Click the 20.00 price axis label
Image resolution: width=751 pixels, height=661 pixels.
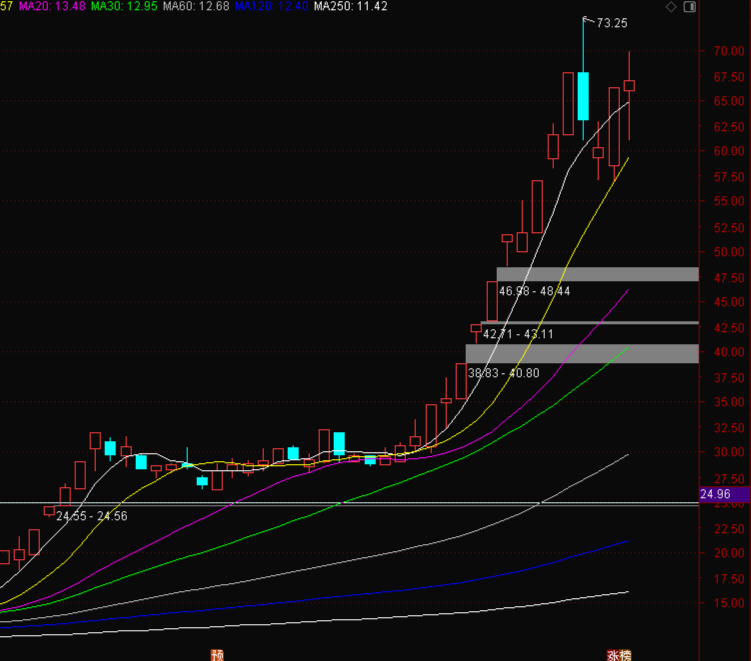[x=729, y=553]
